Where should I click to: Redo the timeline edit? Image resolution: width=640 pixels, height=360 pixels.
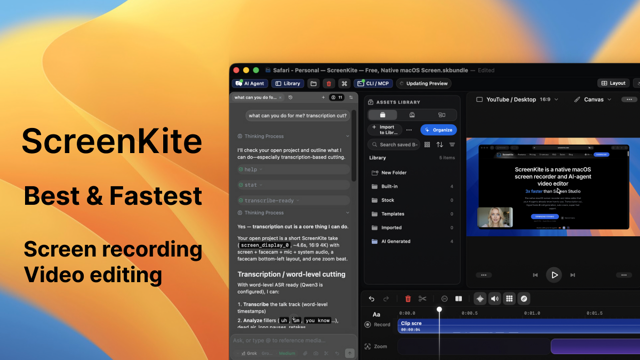click(386, 299)
